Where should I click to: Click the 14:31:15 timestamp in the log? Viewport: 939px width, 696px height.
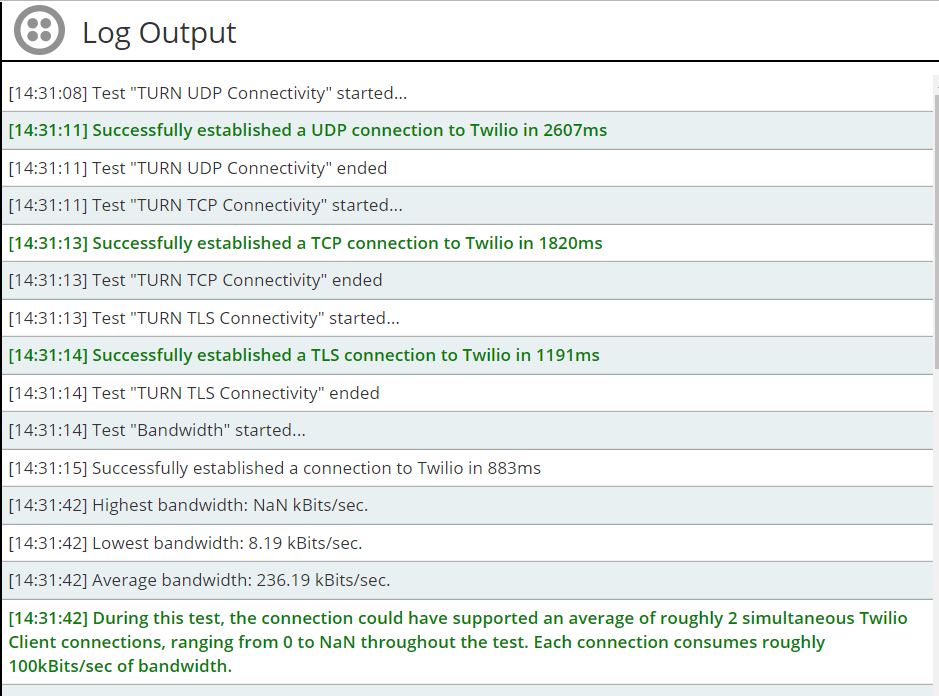[48, 468]
